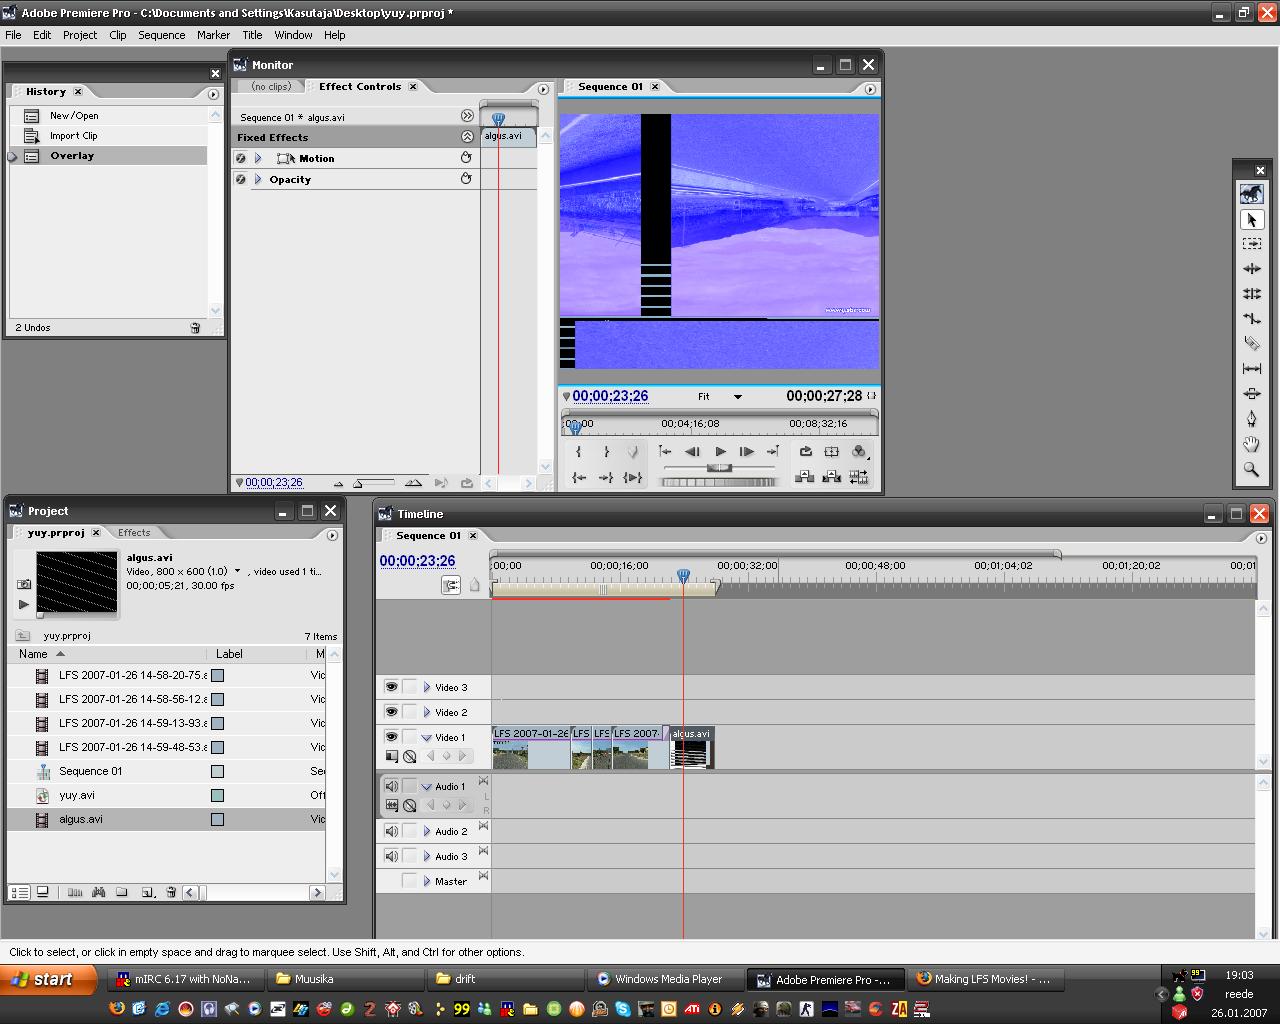Image resolution: width=1280 pixels, height=1024 pixels.
Task: Step forward one frame in Monitor
Action: (x=747, y=452)
